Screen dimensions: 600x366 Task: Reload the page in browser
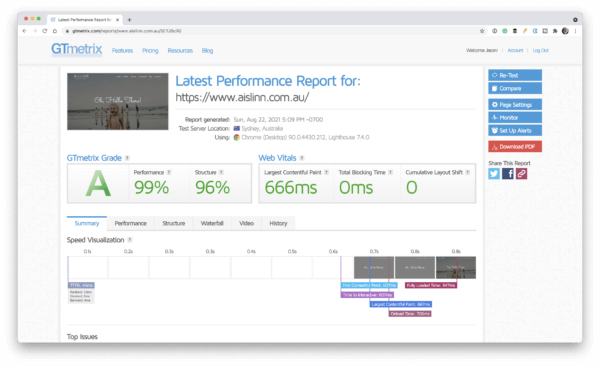click(45, 31)
